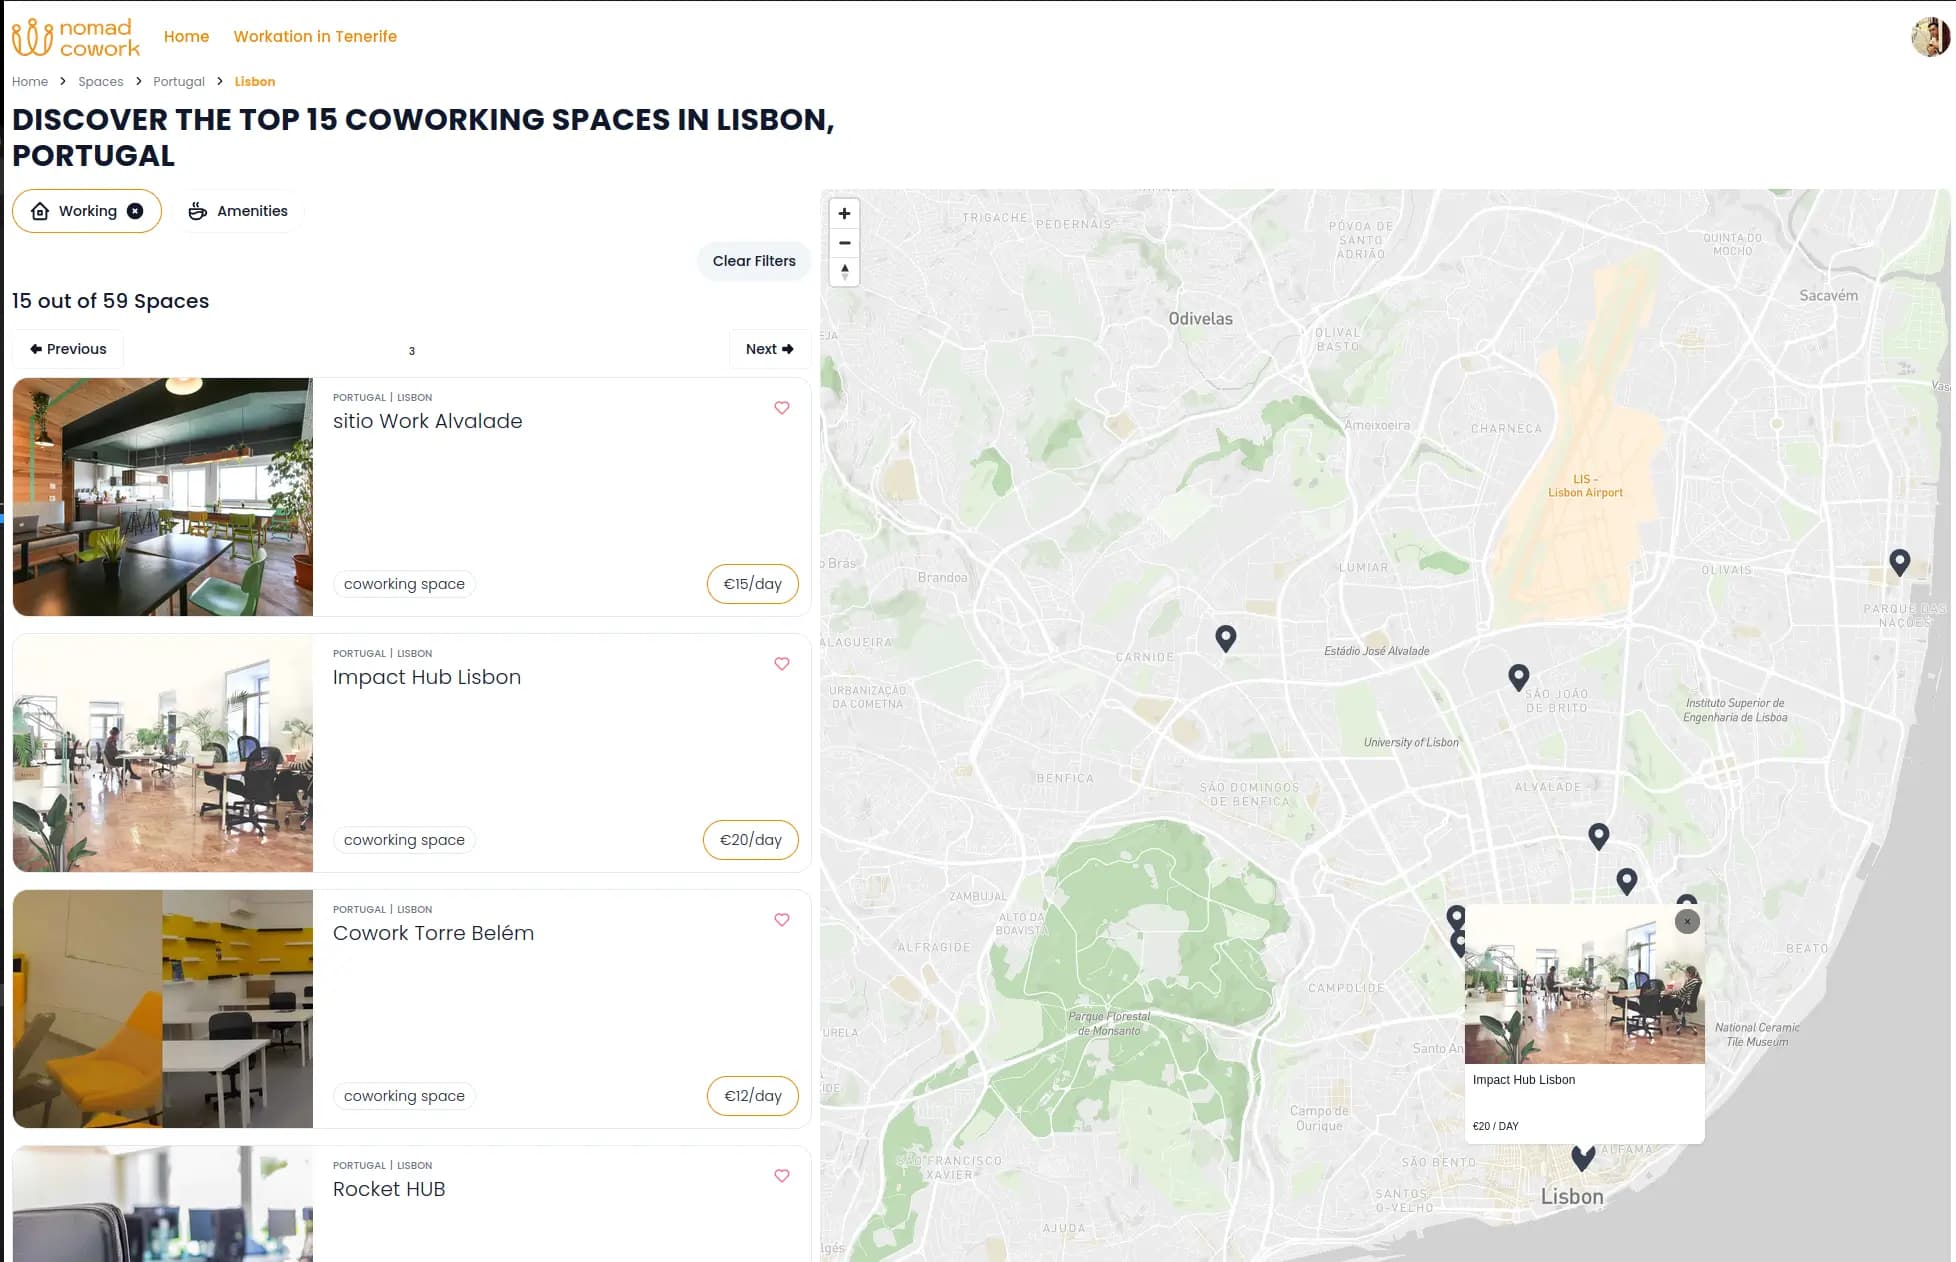Select the map pin near São João de Brito
This screenshot has height=1262, width=1956.
coord(1519,677)
